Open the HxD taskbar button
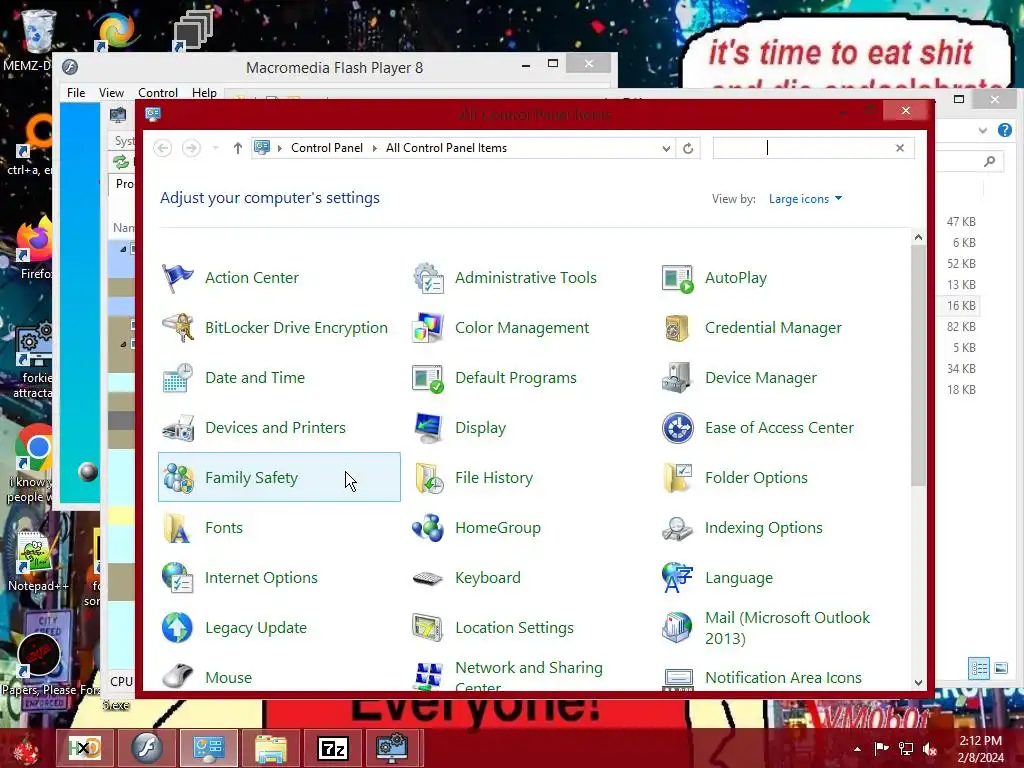 pos(84,748)
